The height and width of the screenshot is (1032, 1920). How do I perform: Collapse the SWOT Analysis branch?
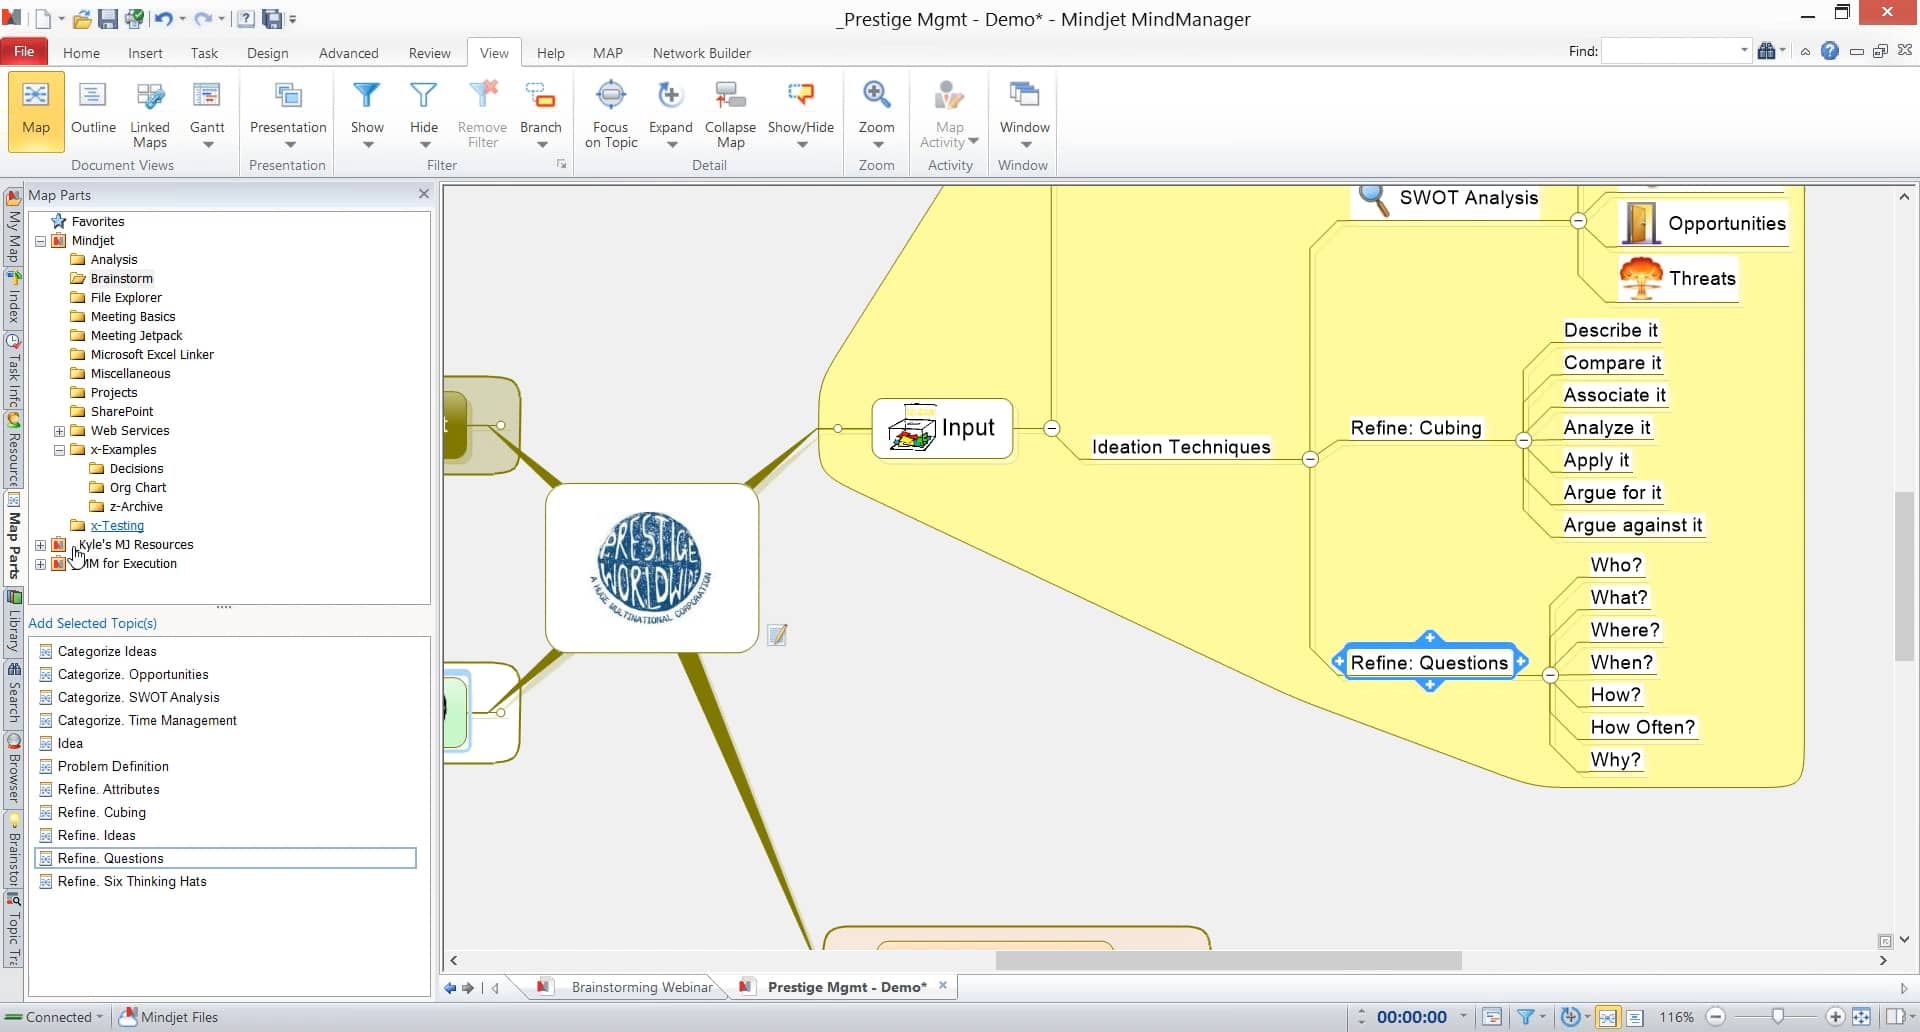coord(1578,221)
